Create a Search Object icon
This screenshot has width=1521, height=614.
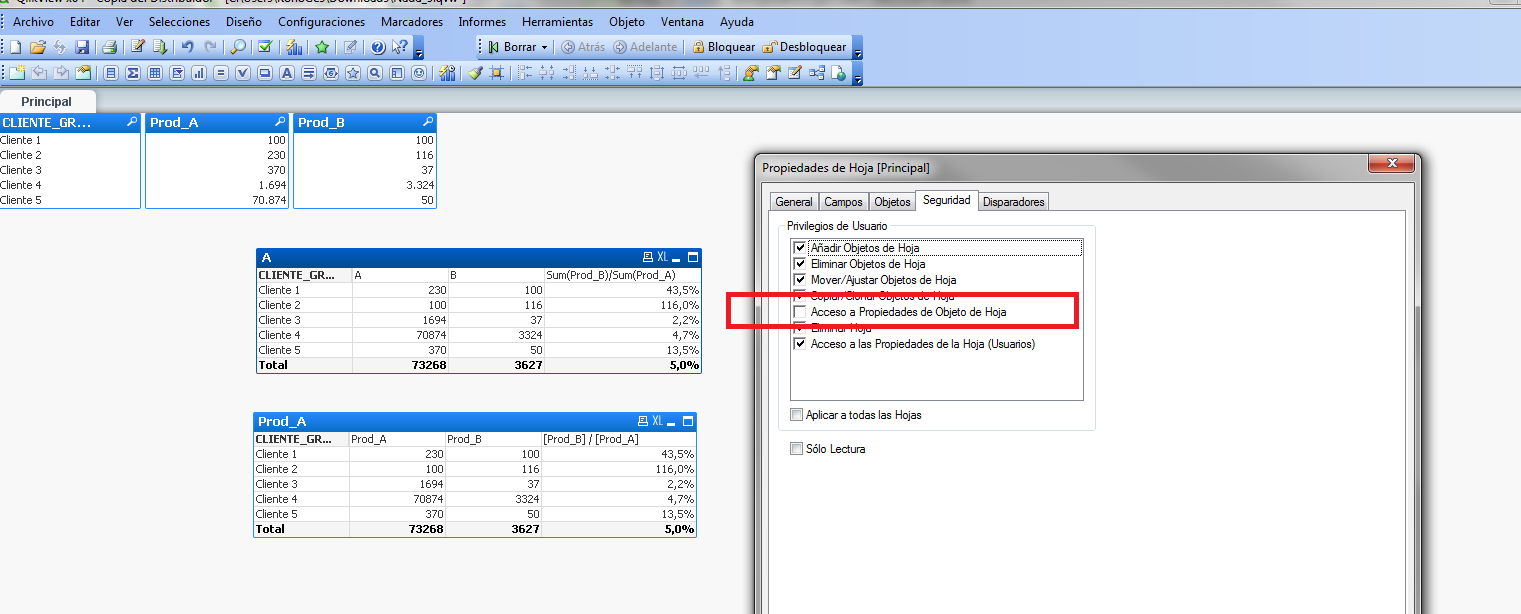375,73
